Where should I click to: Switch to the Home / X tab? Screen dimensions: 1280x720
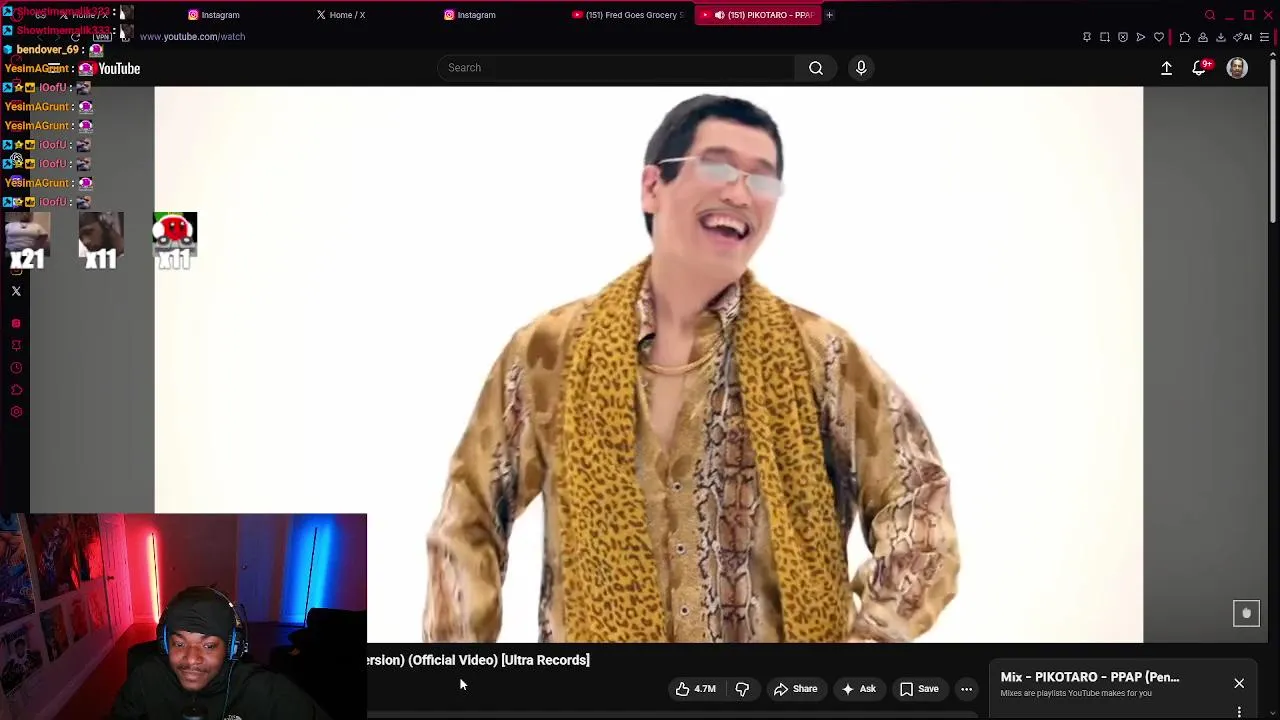click(x=341, y=15)
